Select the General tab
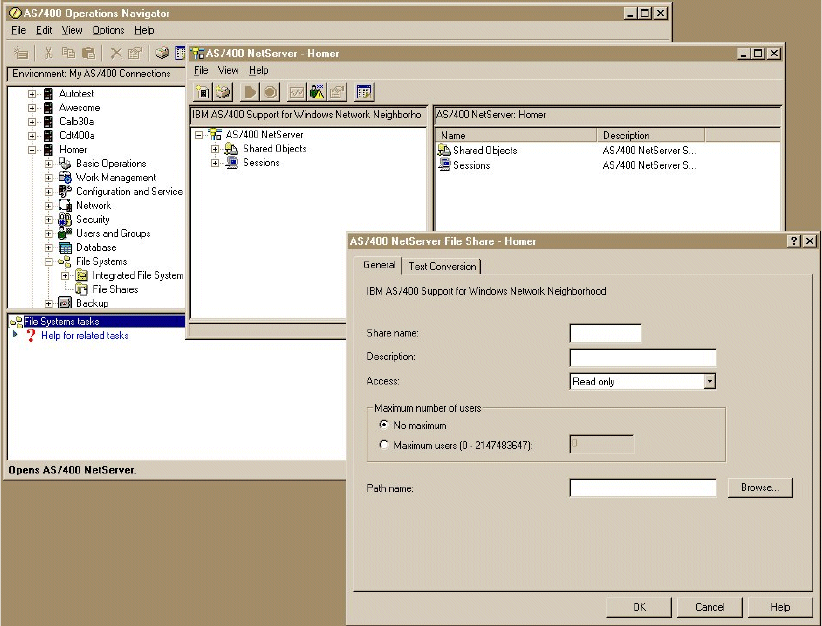The height and width of the screenshot is (626, 822). (x=378, y=265)
